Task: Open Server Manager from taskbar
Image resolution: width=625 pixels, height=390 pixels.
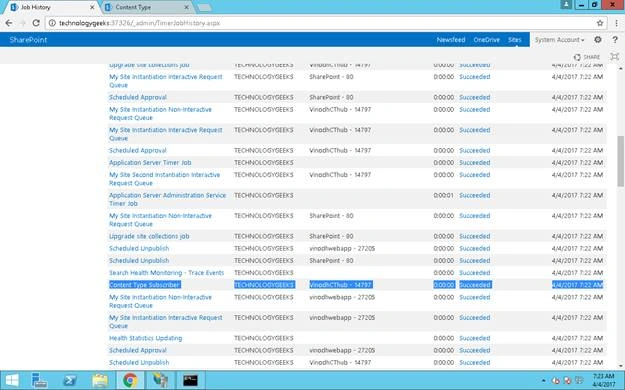Action: click(x=39, y=380)
